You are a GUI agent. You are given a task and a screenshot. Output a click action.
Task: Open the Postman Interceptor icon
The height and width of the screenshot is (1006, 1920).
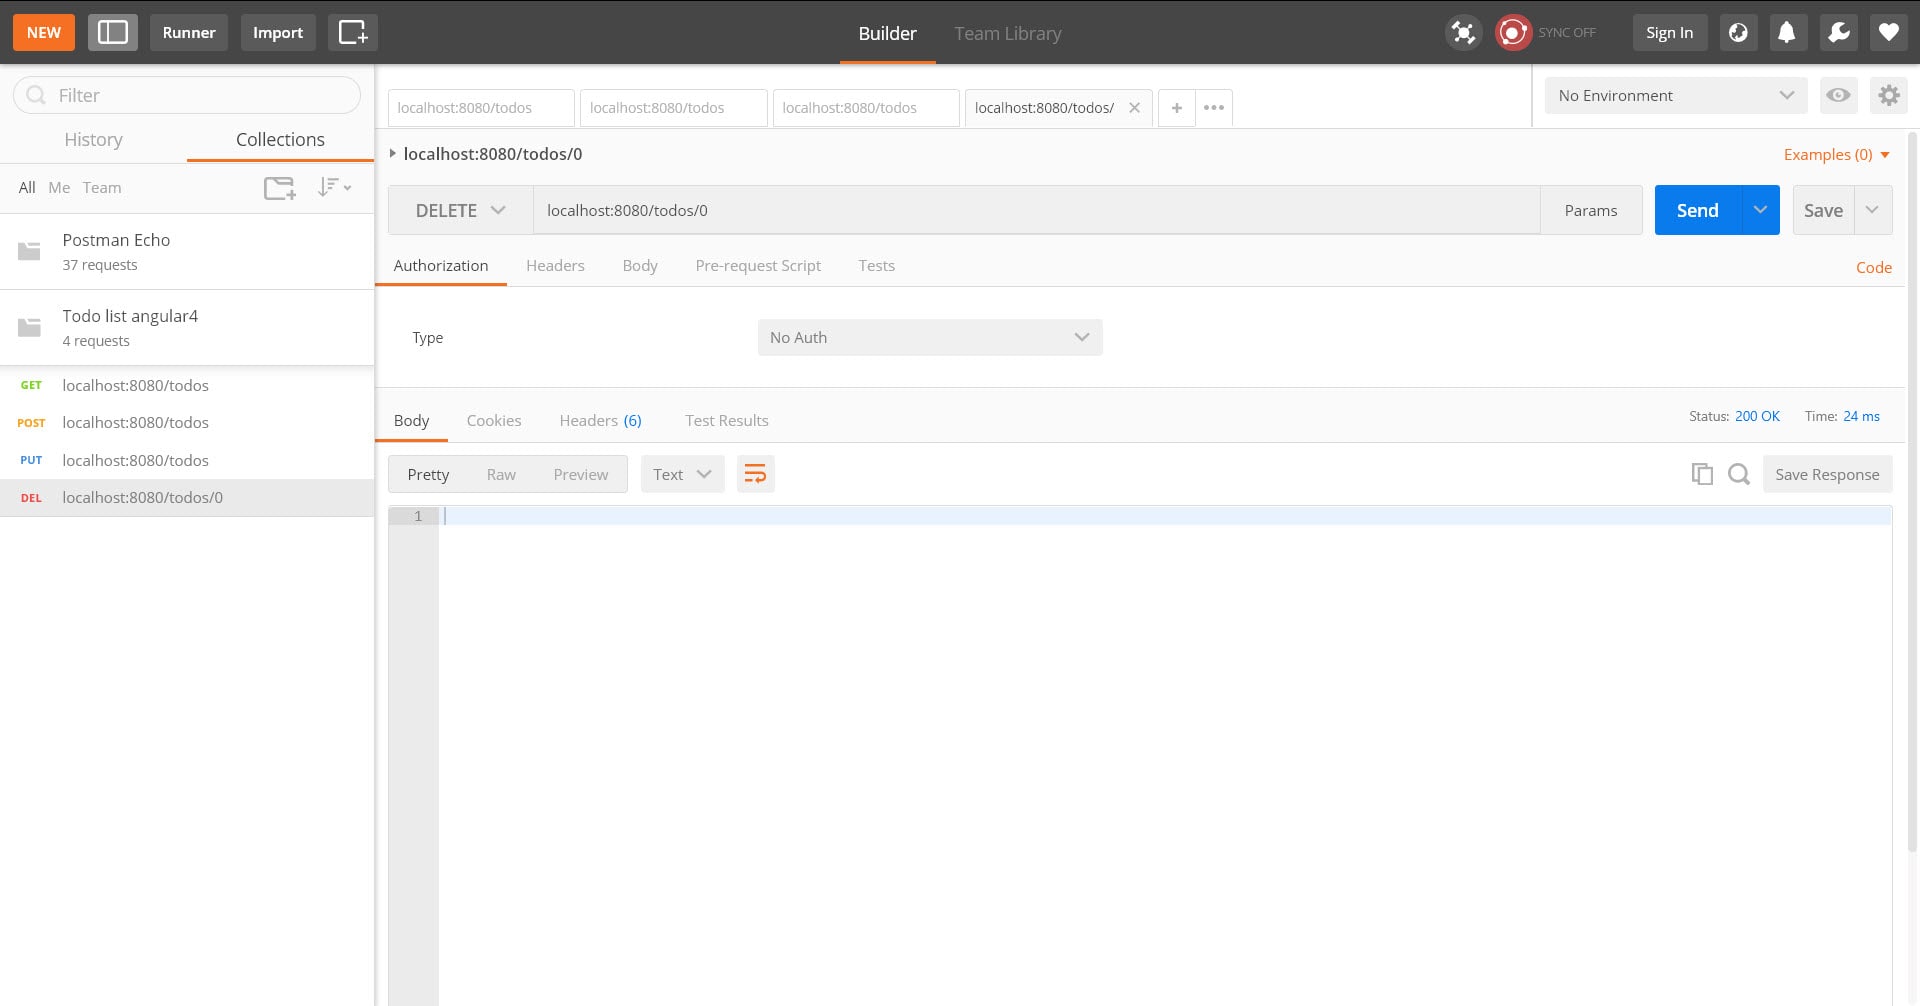(1463, 32)
